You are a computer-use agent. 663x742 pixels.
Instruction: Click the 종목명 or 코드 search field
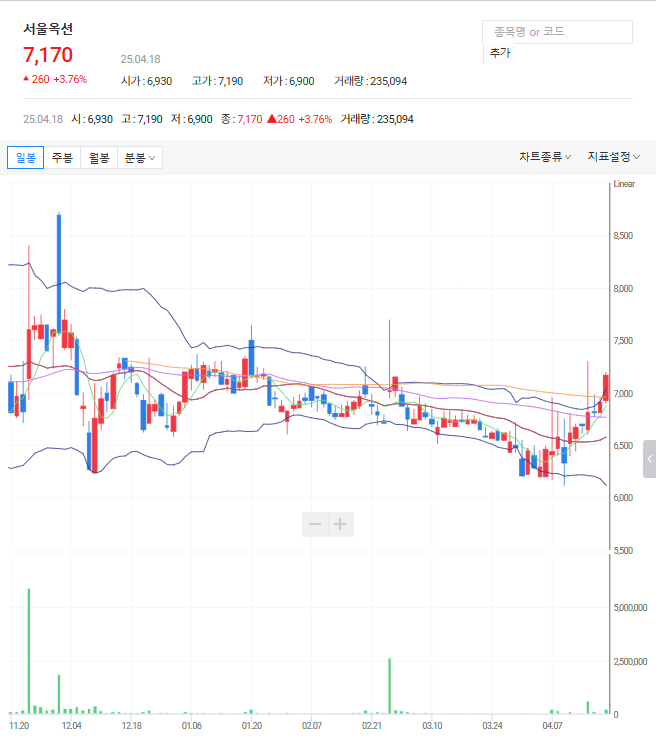coord(557,32)
